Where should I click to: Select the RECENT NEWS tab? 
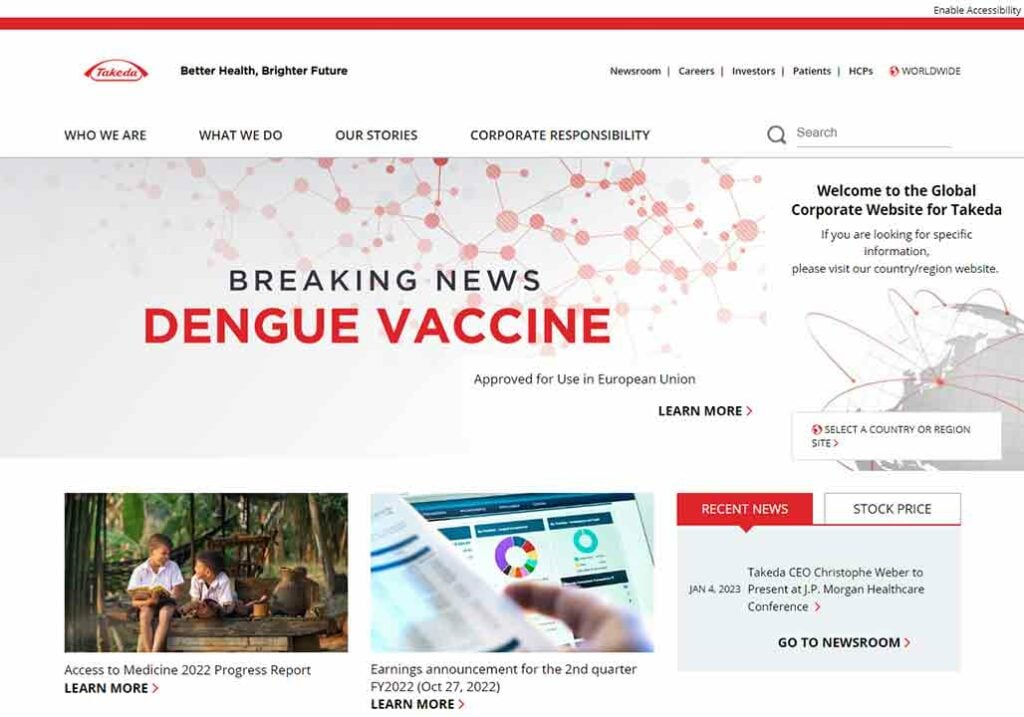click(x=744, y=509)
